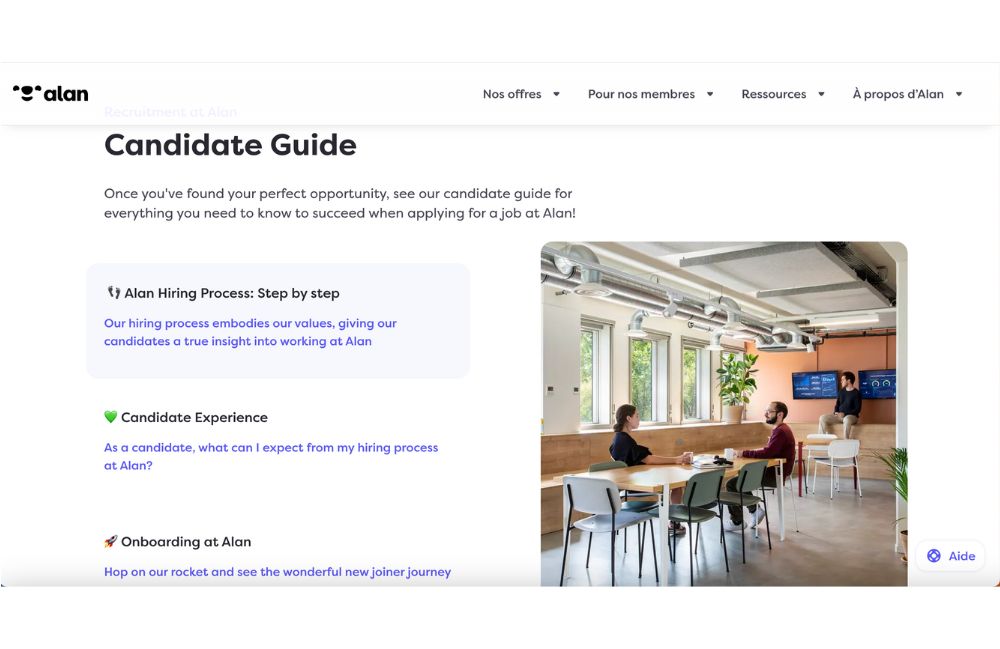1000x649 pixels.
Task: Expand the À propos d'Alan dropdown arrow
Action: coord(959,94)
